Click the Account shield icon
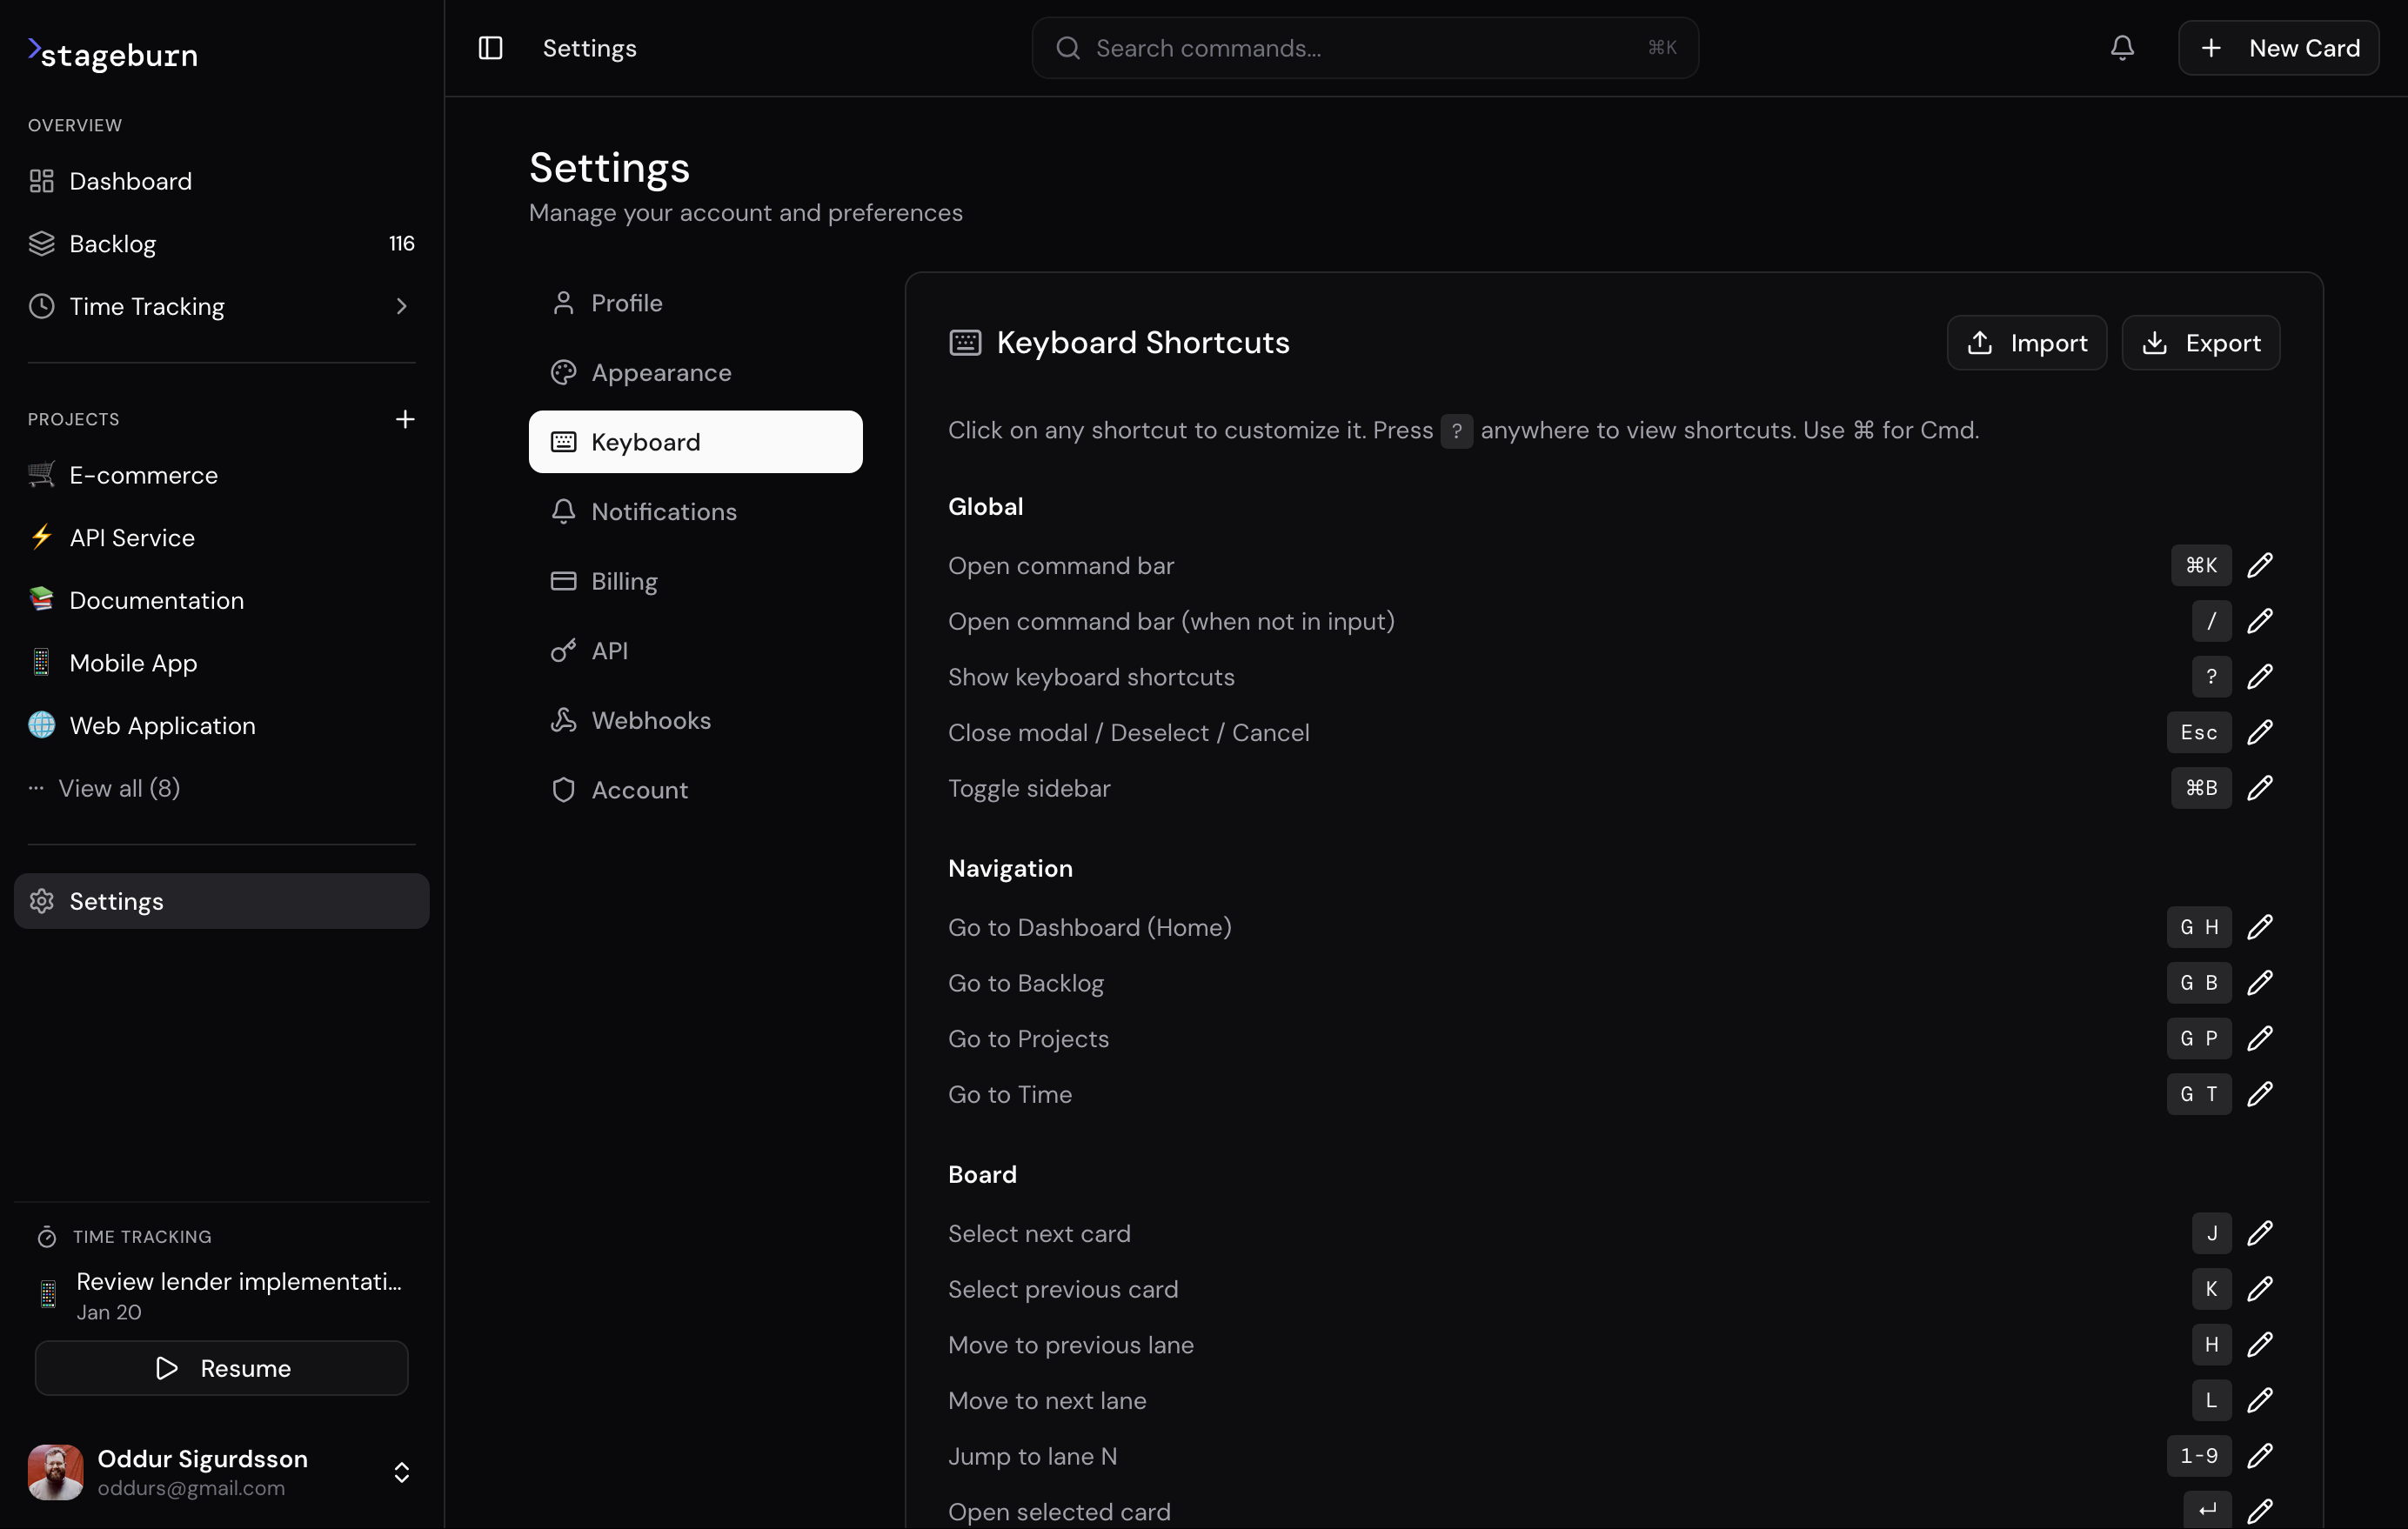 (564, 789)
